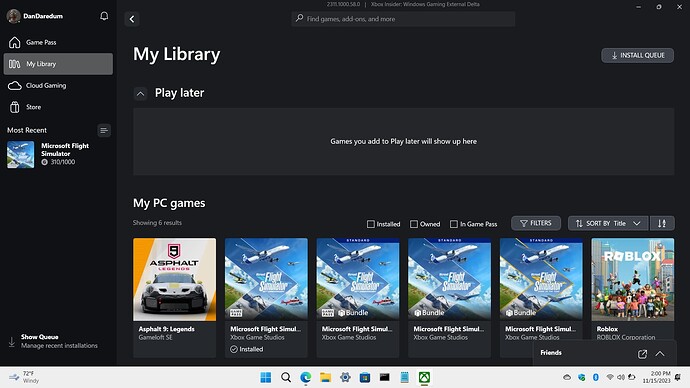Image resolution: width=690 pixels, height=388 pixels.
Task: Click the Installed status on Flight Simulator
Action: click(246, 349)
